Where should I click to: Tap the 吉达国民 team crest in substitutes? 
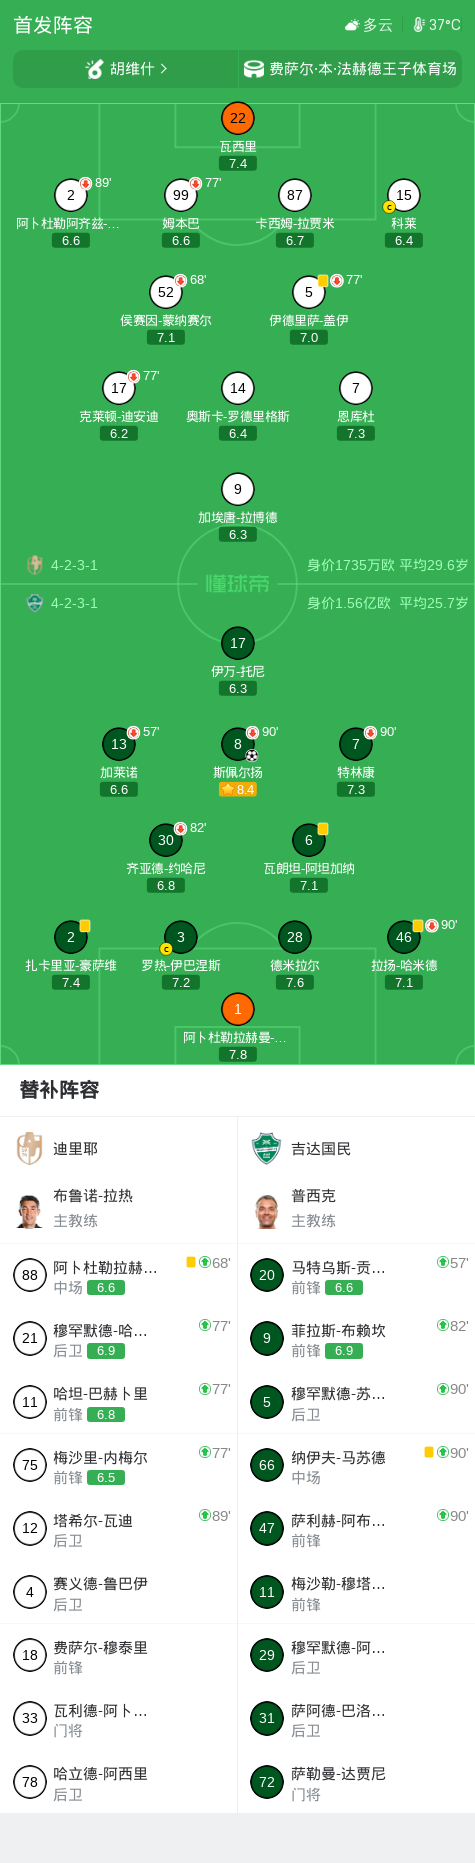[x=266, y=1148]
